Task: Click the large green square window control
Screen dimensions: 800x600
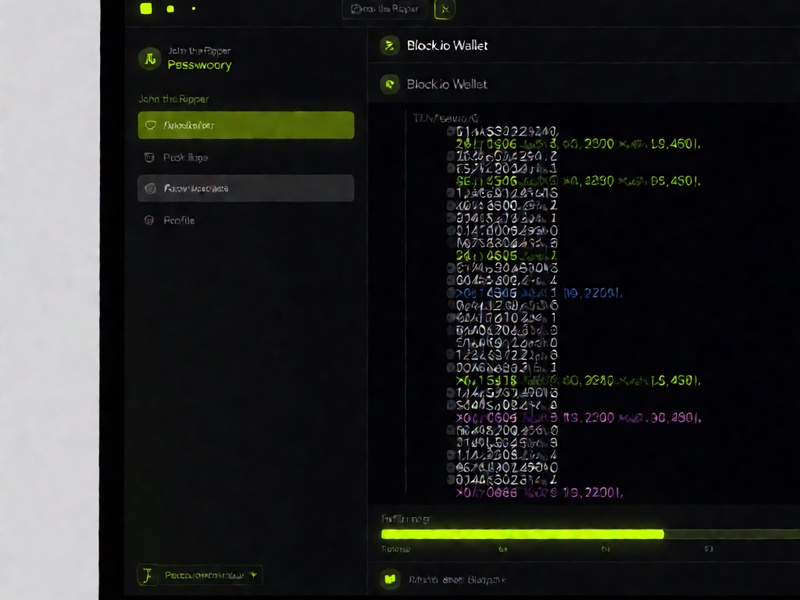Action: [x=146, y=8]
